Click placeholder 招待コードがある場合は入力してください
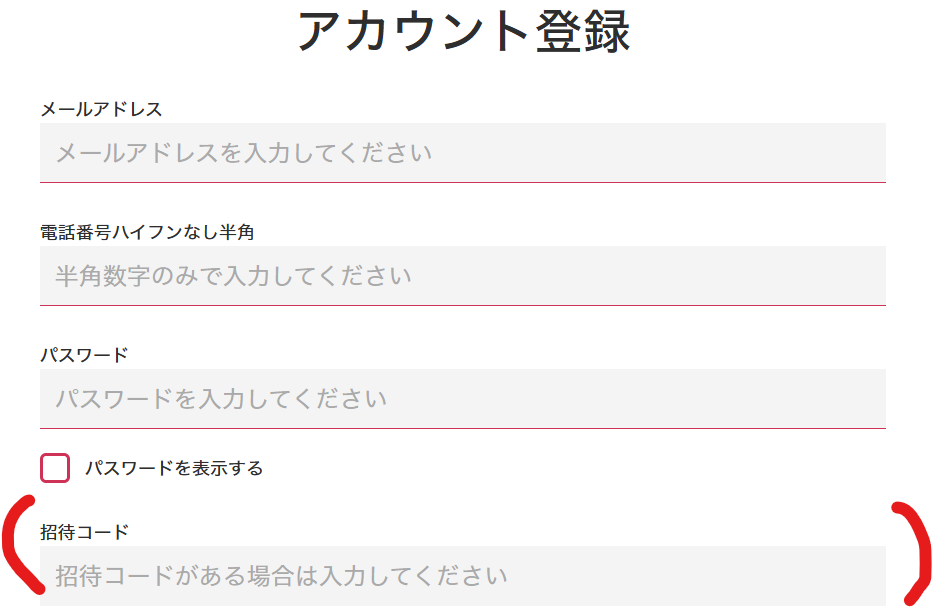 click(281, 576)
